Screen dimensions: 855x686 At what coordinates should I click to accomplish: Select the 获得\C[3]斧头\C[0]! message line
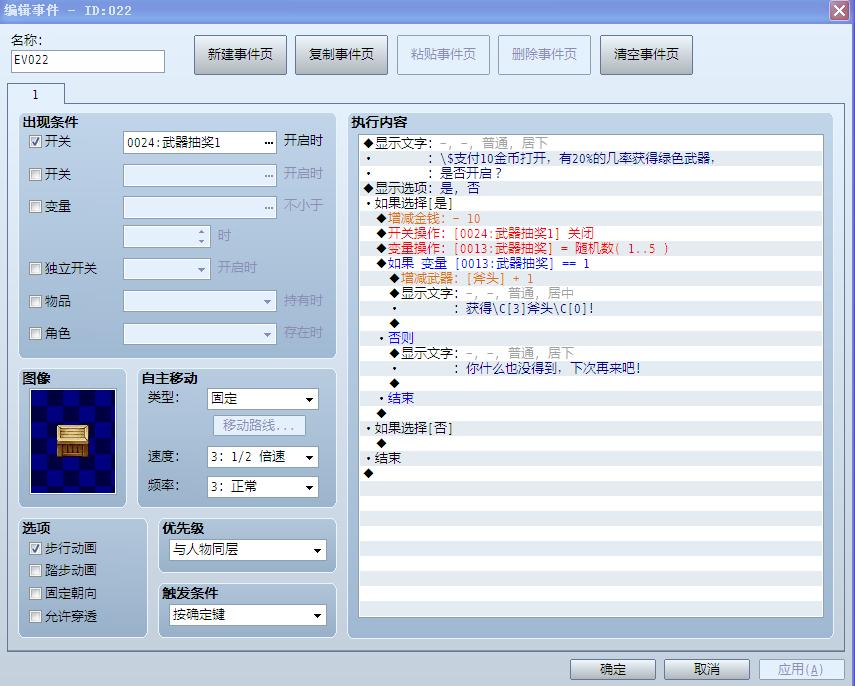(x=591, y=309)
